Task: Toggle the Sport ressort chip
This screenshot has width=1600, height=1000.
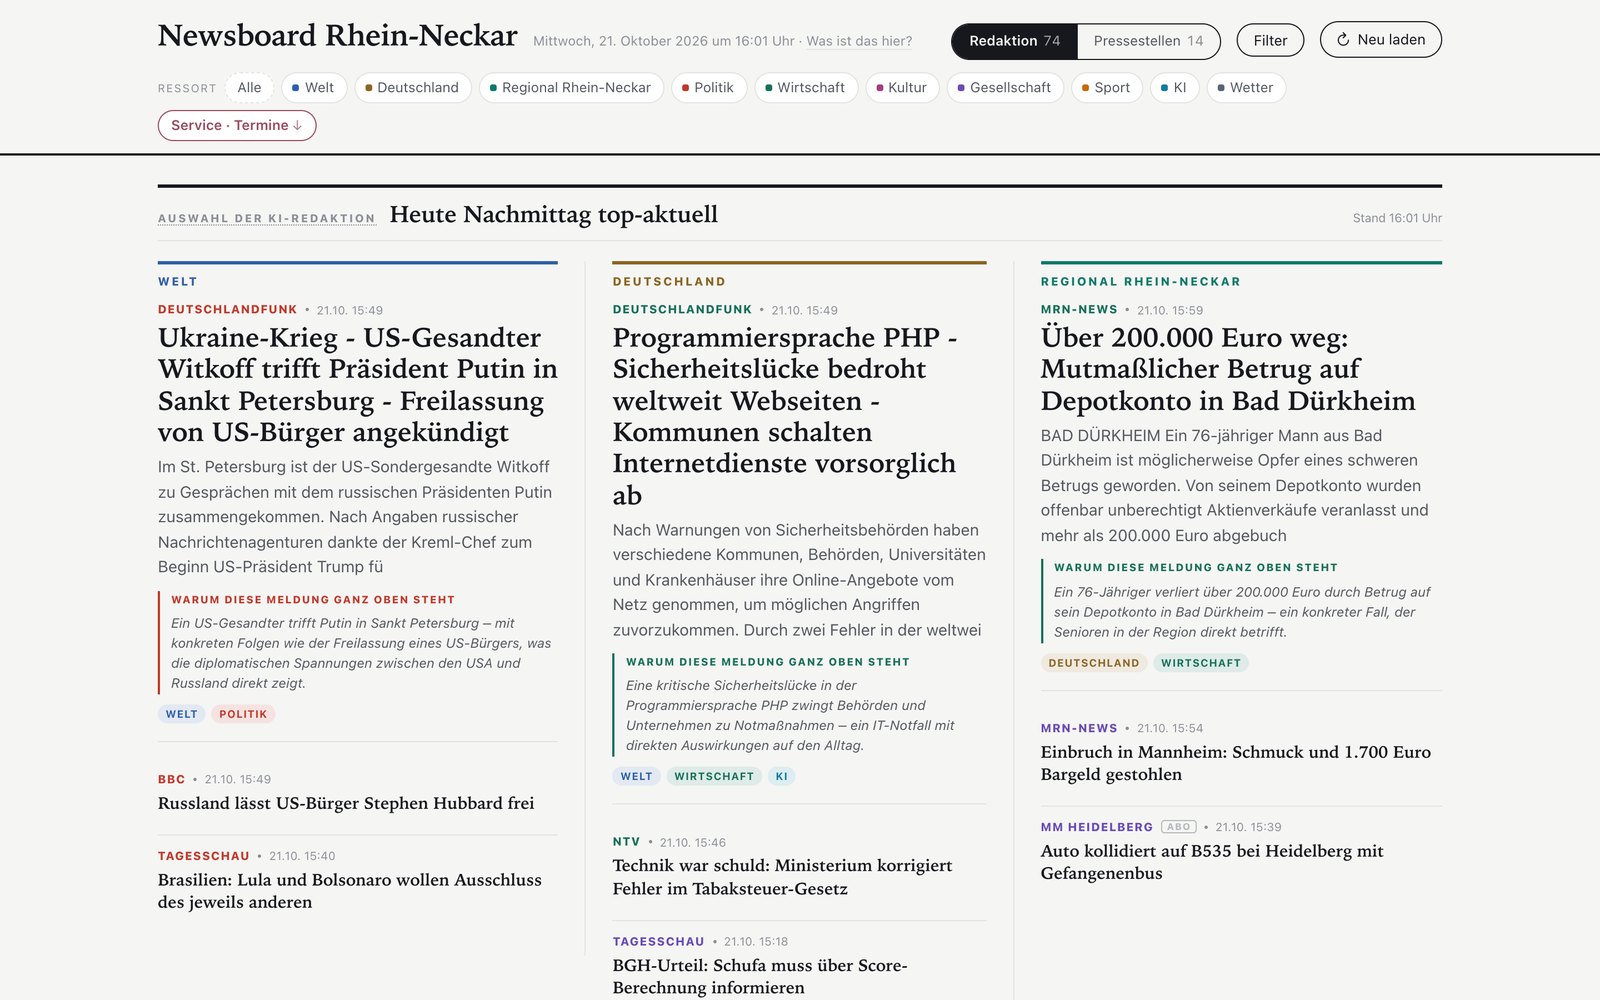Action: [1106, 88]
